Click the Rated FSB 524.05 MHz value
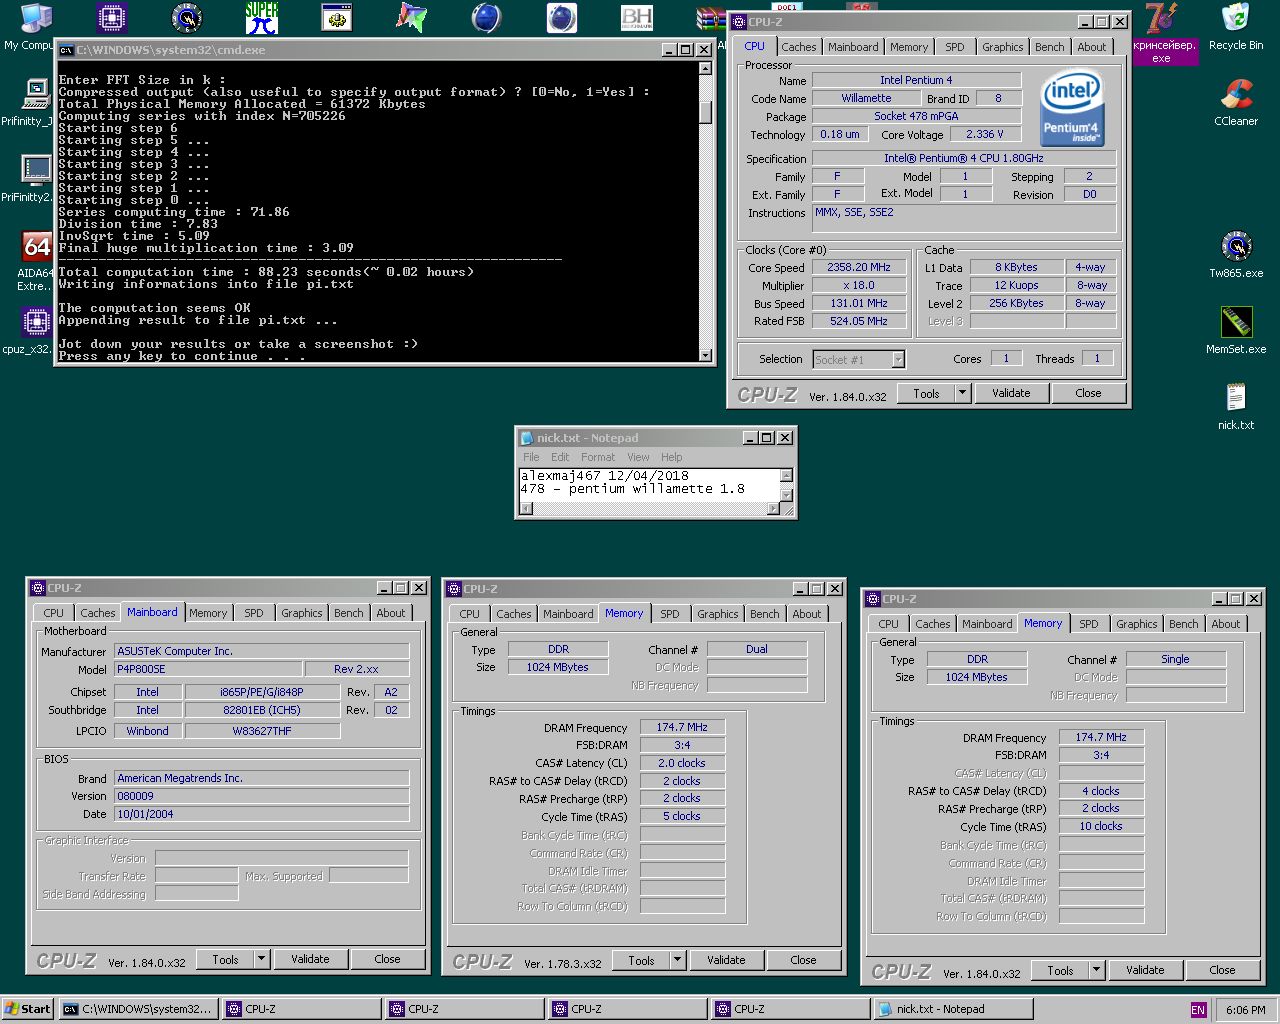The height and width of the screenshot is (1024, 1280). click(x=859, y=321)
